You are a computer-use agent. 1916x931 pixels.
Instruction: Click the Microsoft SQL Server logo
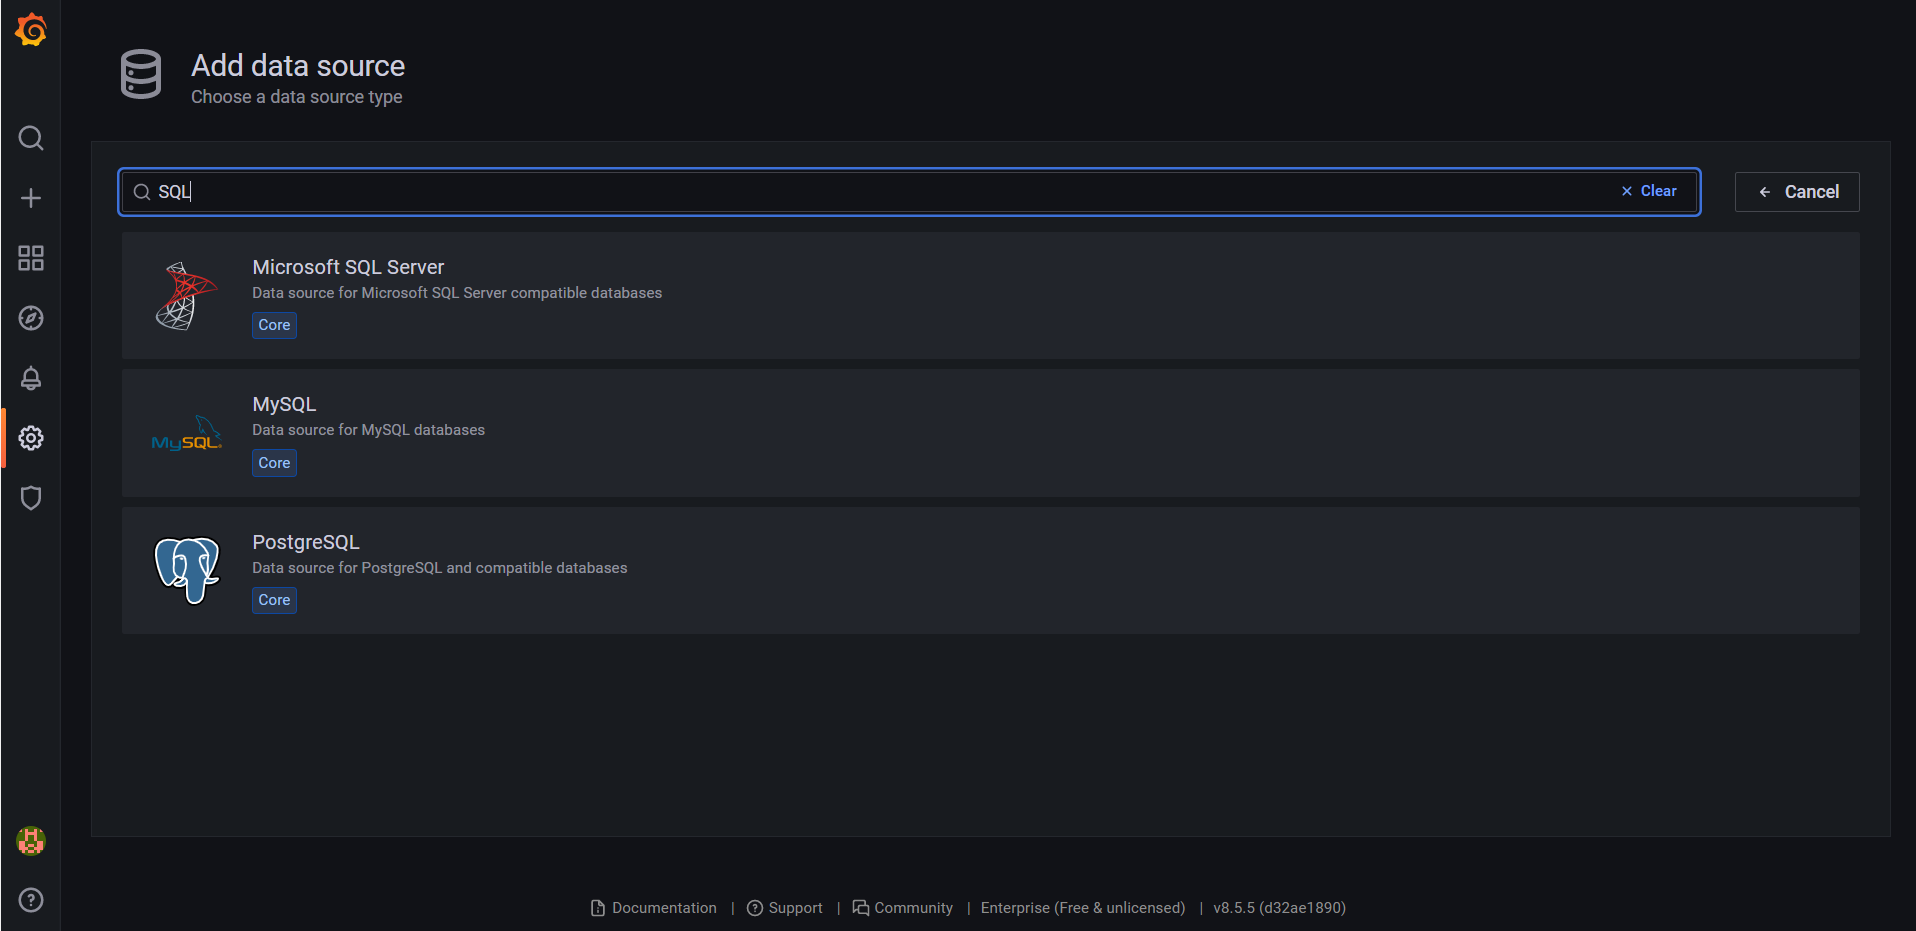click(x=186, y=296)
